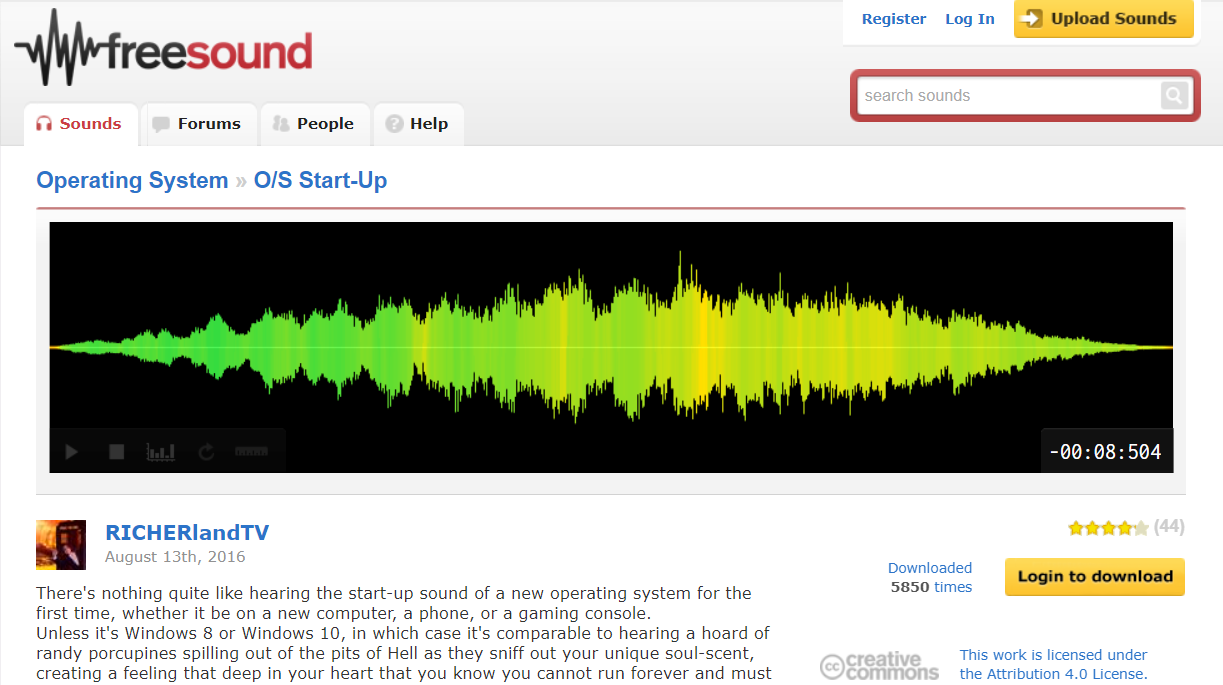
Task: Click the speech bubble icon on the Forums tab
Action: click(x=161, y=124)
